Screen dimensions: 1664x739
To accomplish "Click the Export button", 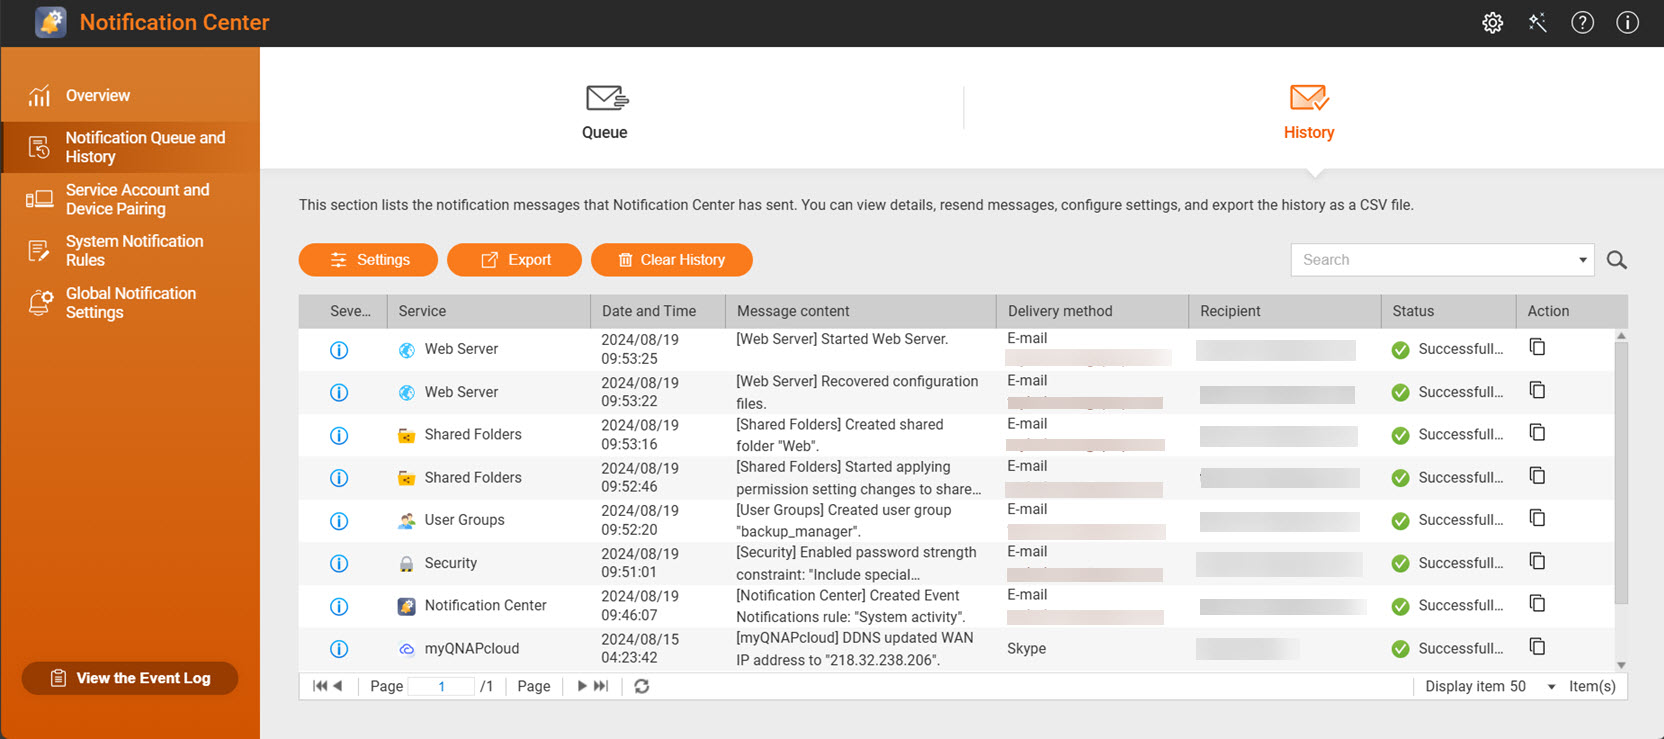I will click(x=514, y=260).
